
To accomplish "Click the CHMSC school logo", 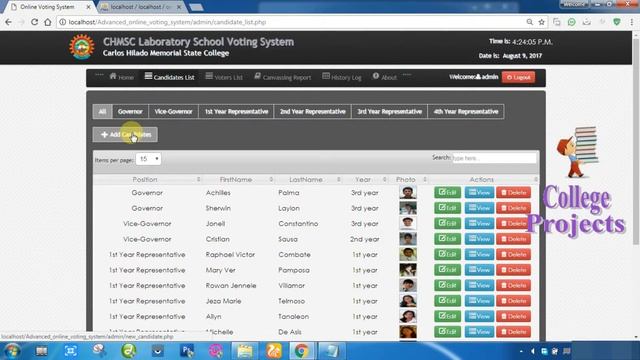I will coord(82,47).
